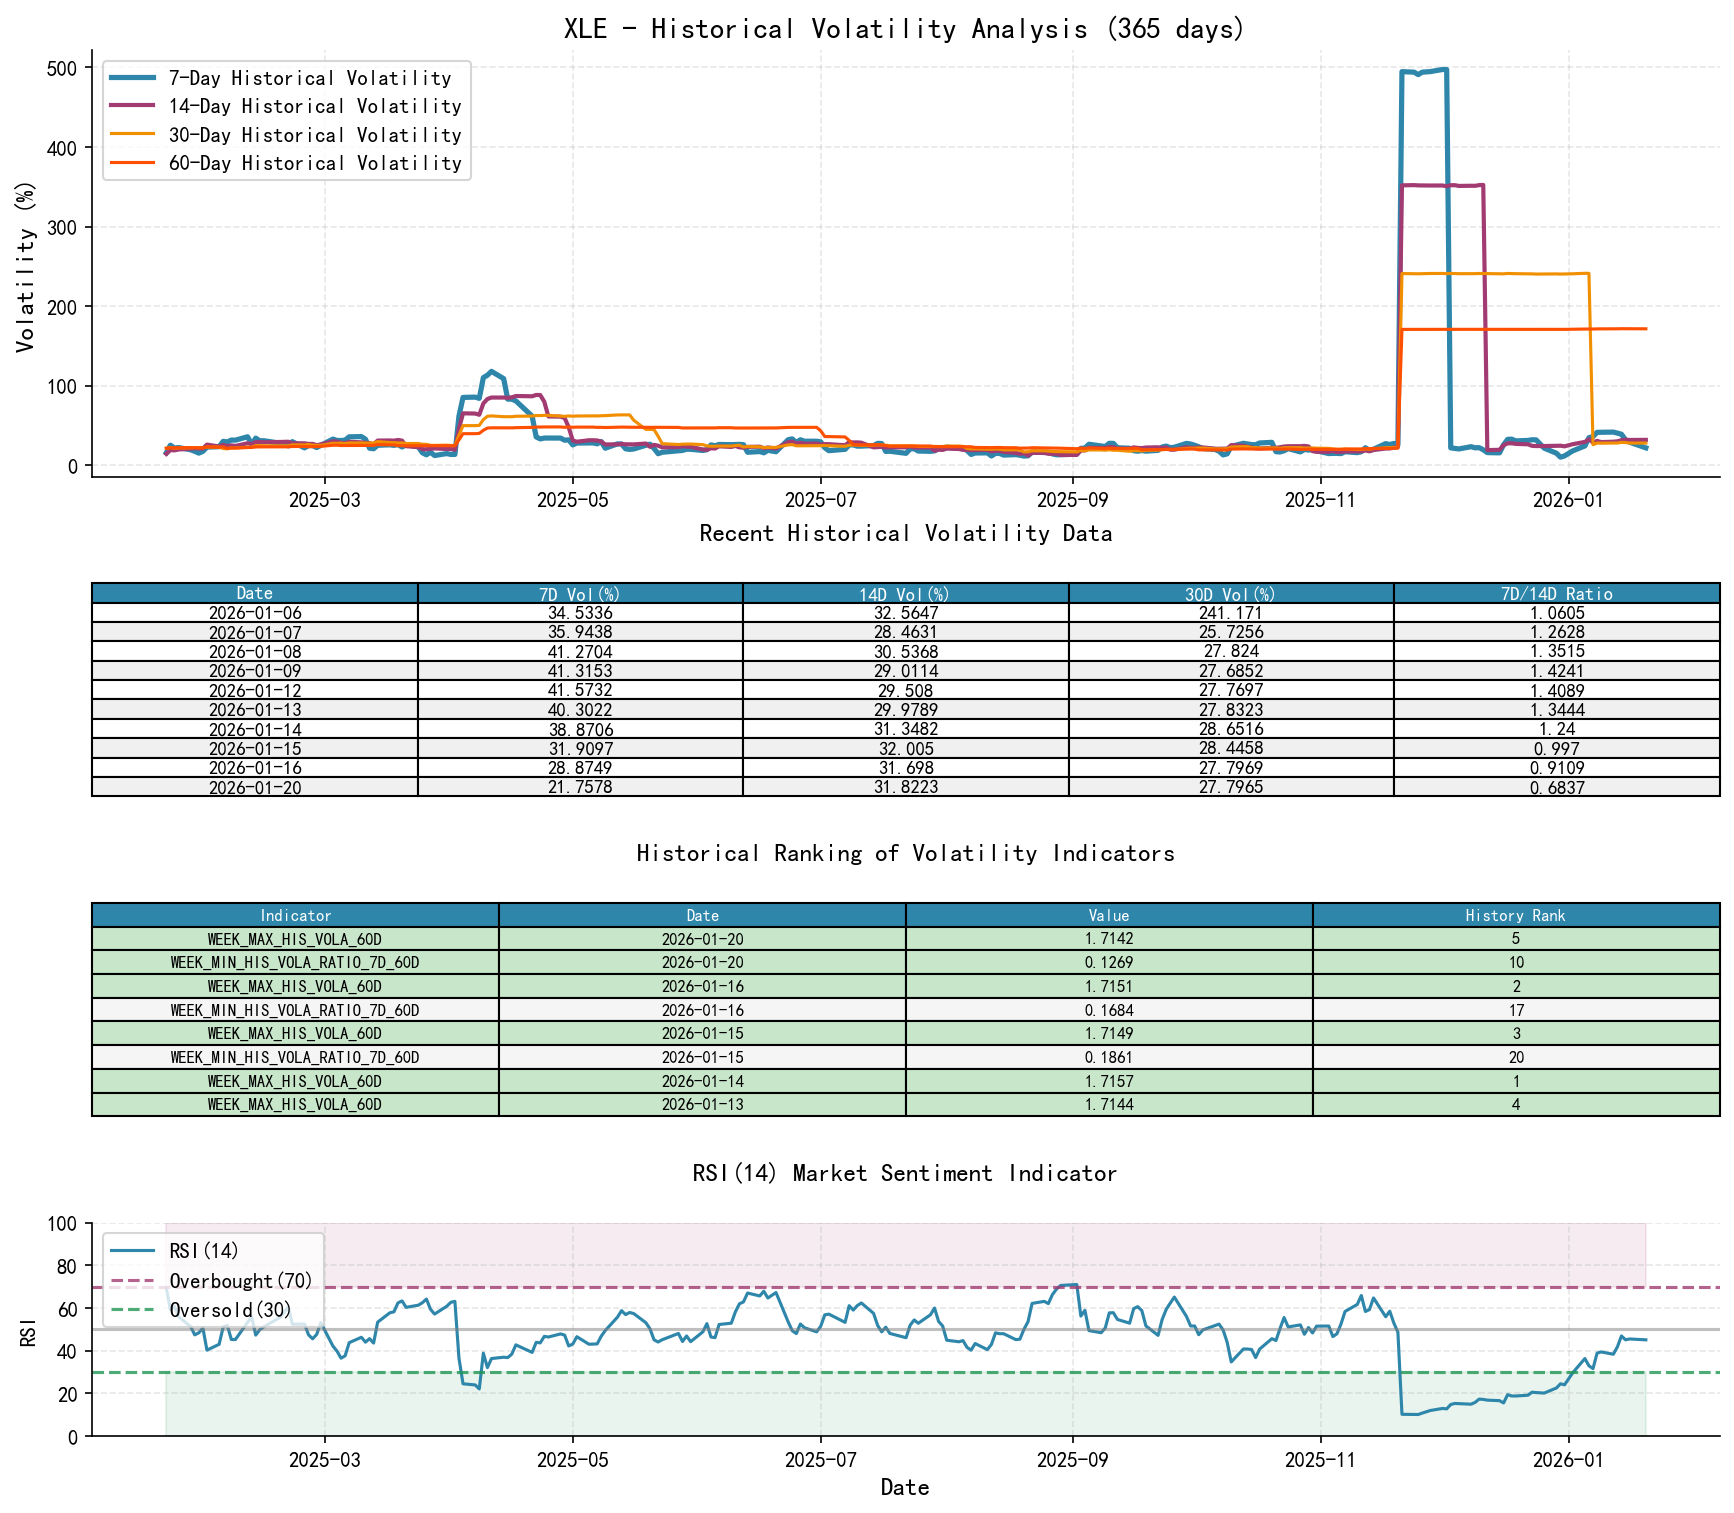This screenshot has height=1513, width=1734.
Task: Click the Oversold(30) dashed legend marker
Action: [135, 1309]
